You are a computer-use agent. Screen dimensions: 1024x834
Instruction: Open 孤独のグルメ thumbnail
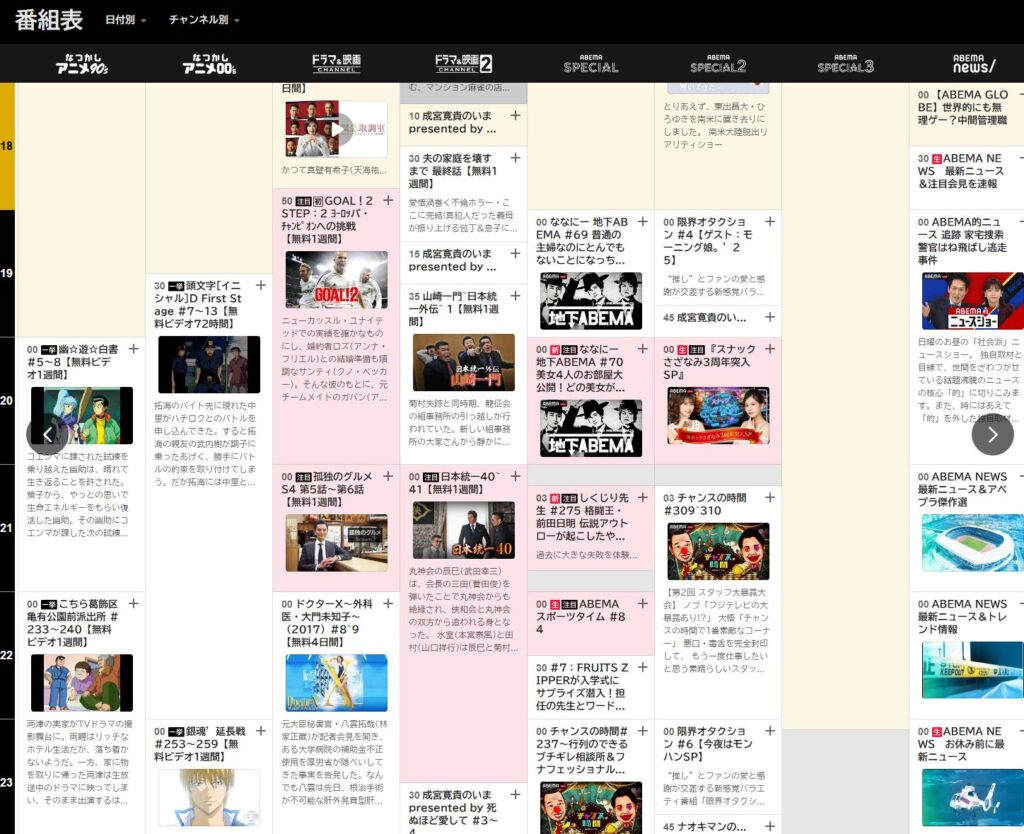pyautogui.click(x=336, y=543)
